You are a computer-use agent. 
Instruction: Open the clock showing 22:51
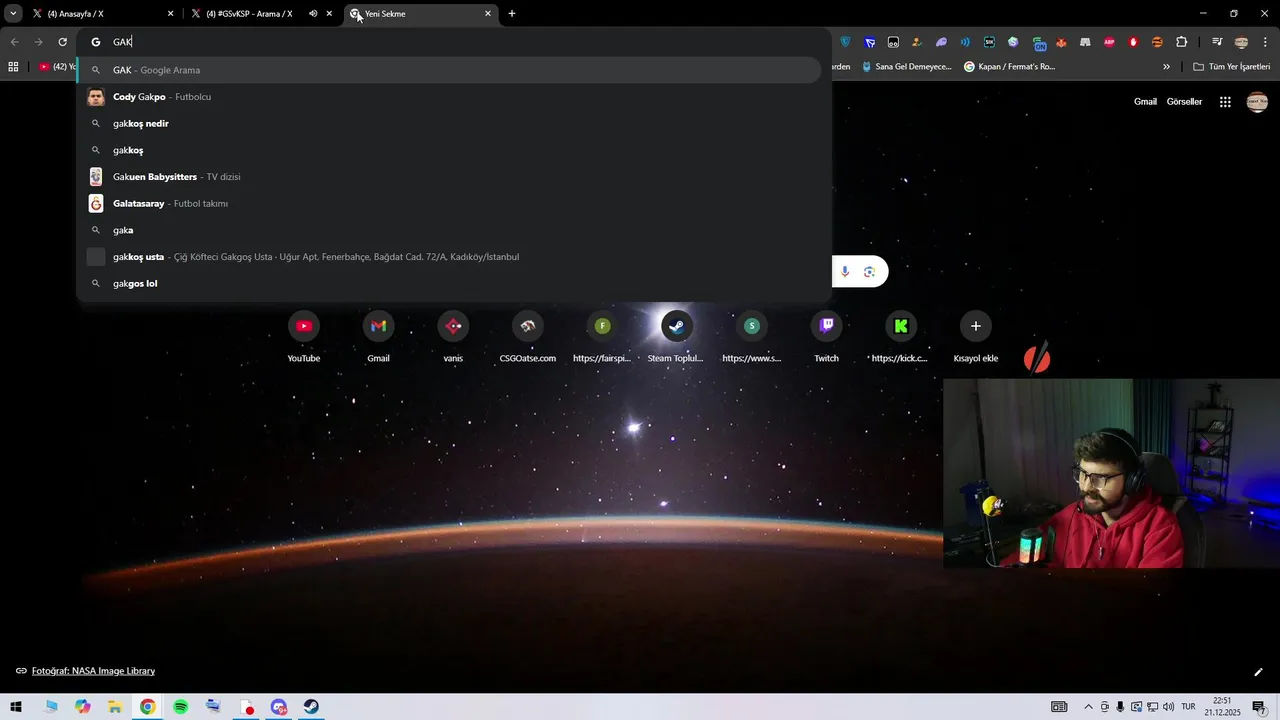pyautogui.click(x=1222, y=707)
